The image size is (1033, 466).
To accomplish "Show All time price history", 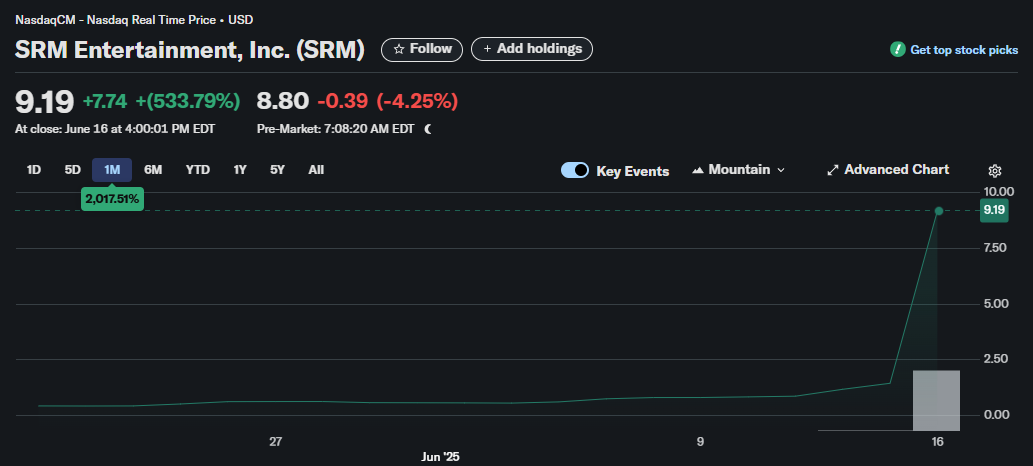I will [x=316, y=170].
